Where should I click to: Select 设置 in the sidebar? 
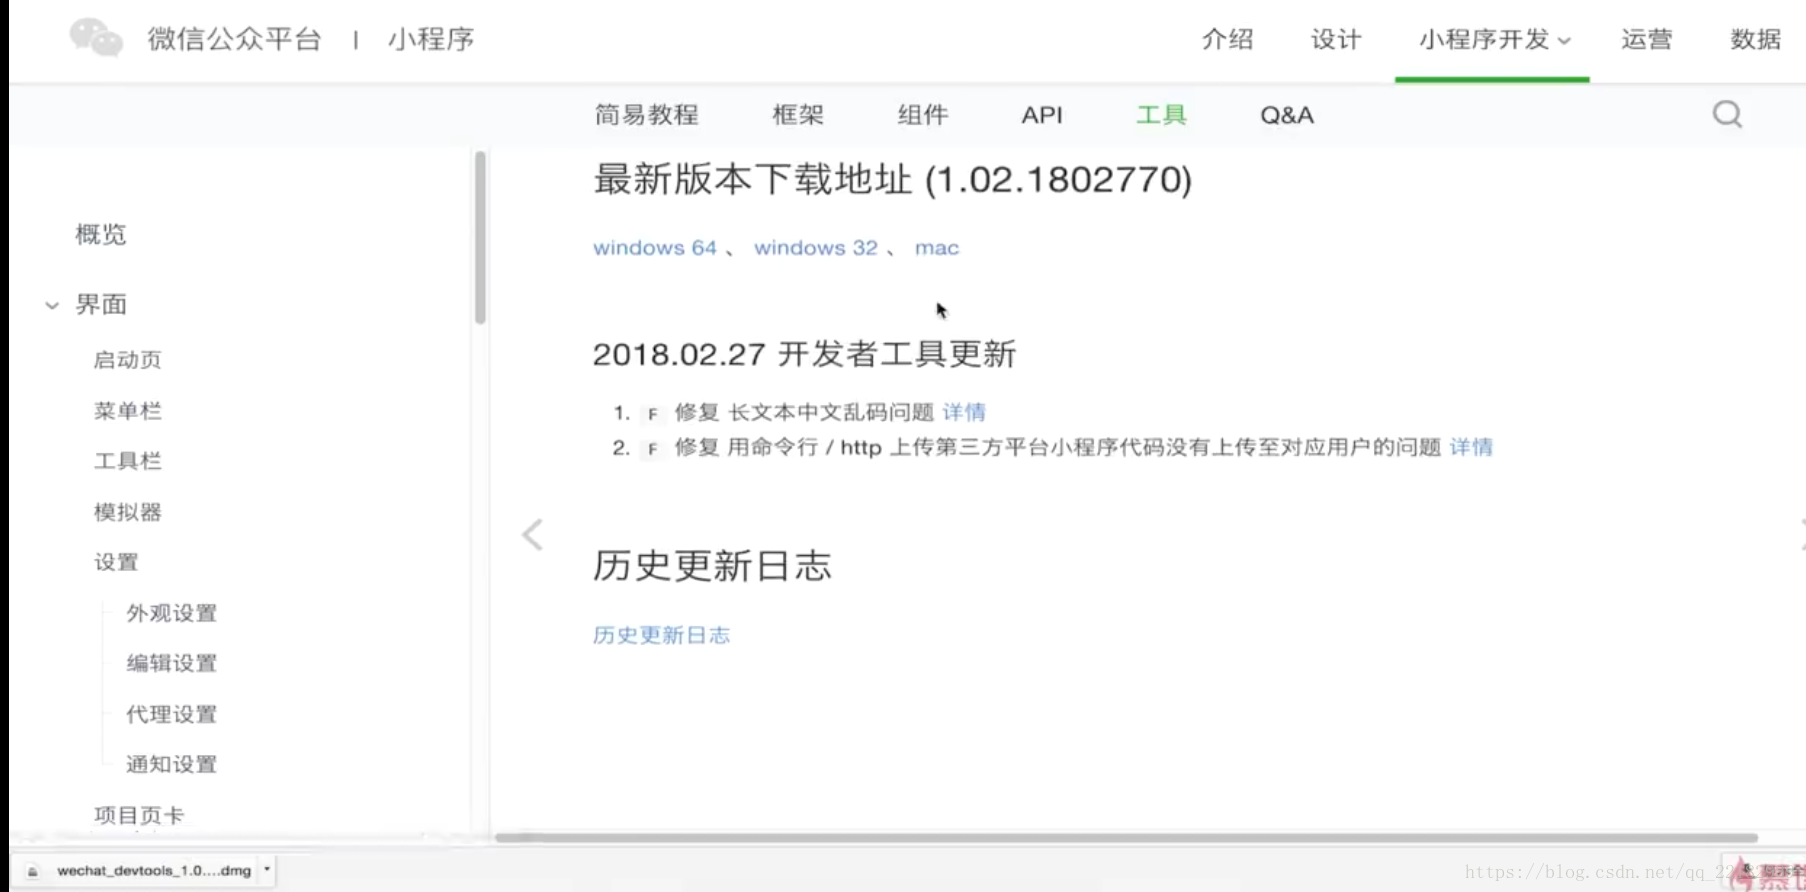coord(116,562)
